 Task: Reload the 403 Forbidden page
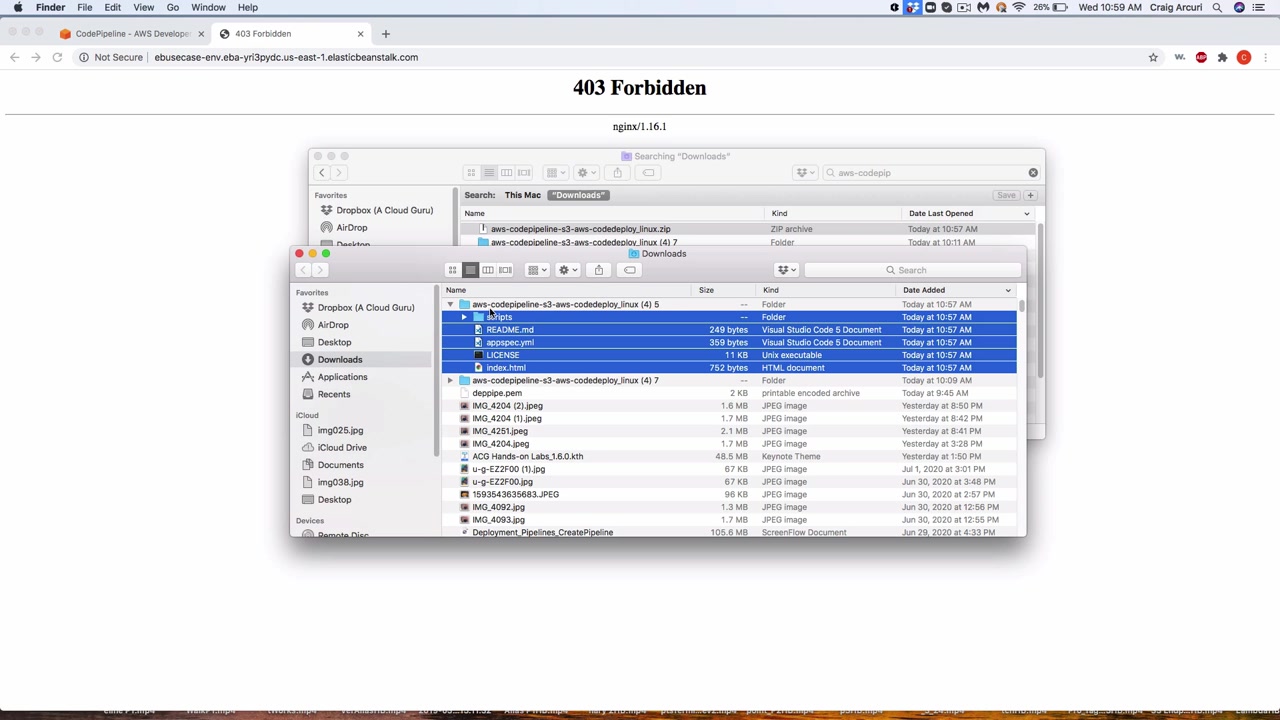pyautogui.click(x=57, y=57)
